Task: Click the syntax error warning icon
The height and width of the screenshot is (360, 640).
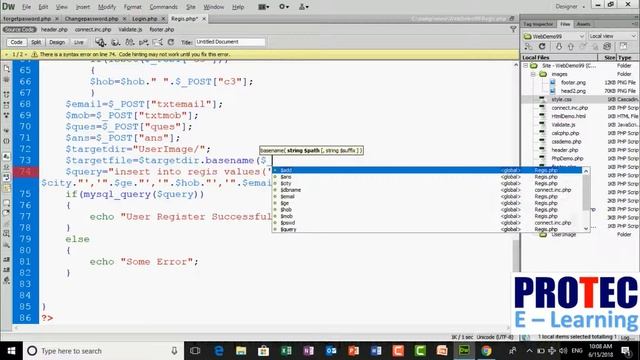Action: coord(35,54)
